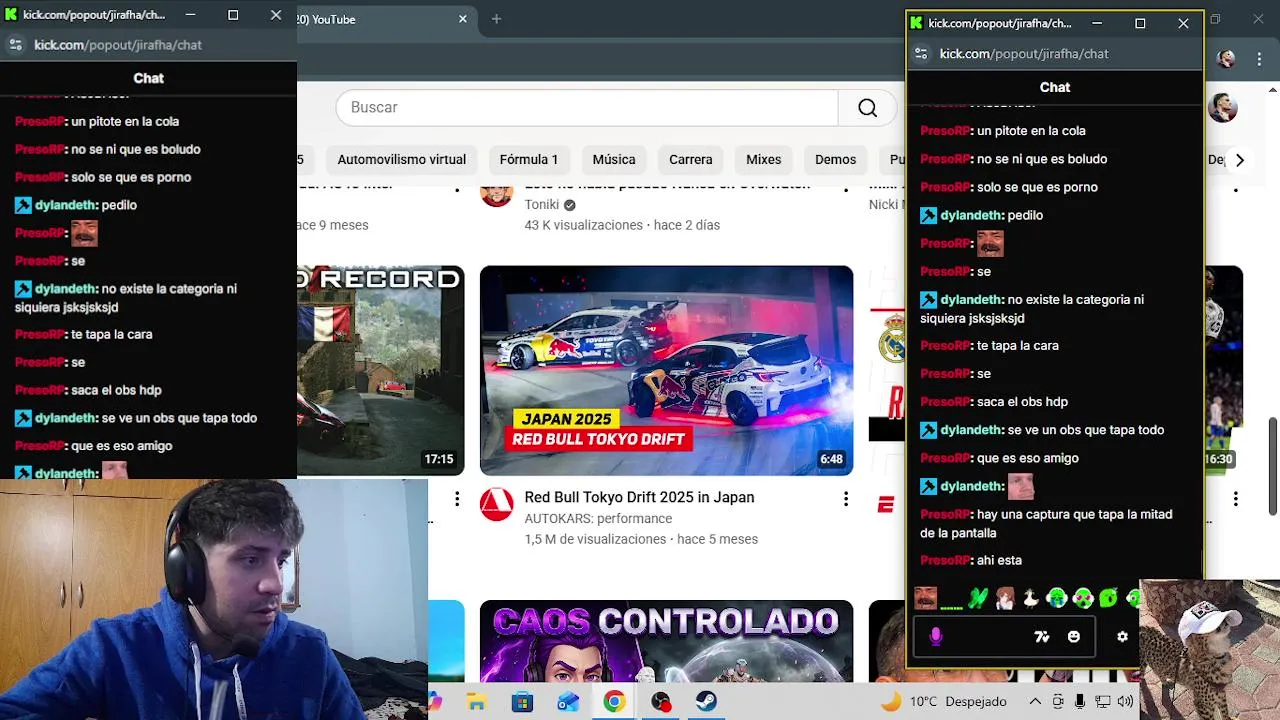Click site info icon in left chat address bar
Screen dimensions: 1280x720
click(15, 45)
